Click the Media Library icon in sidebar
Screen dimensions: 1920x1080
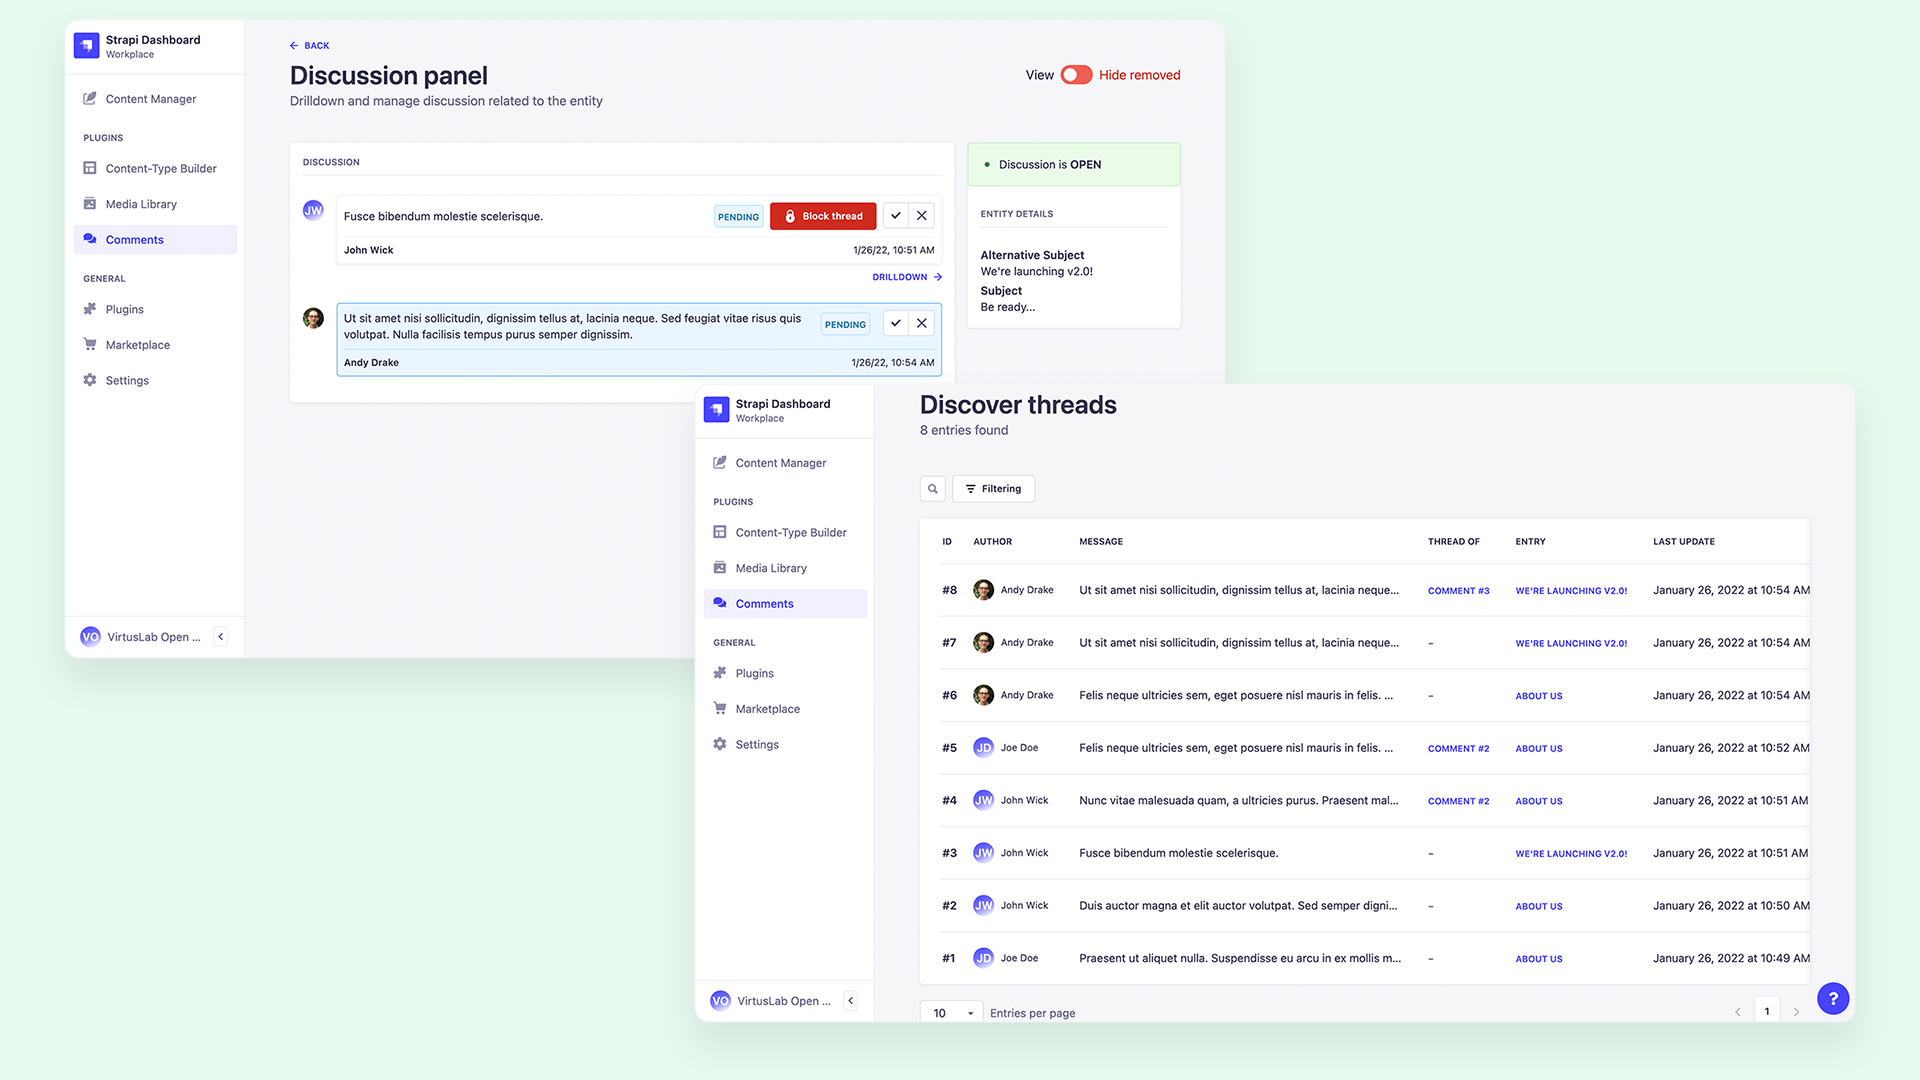pos(90,203)
